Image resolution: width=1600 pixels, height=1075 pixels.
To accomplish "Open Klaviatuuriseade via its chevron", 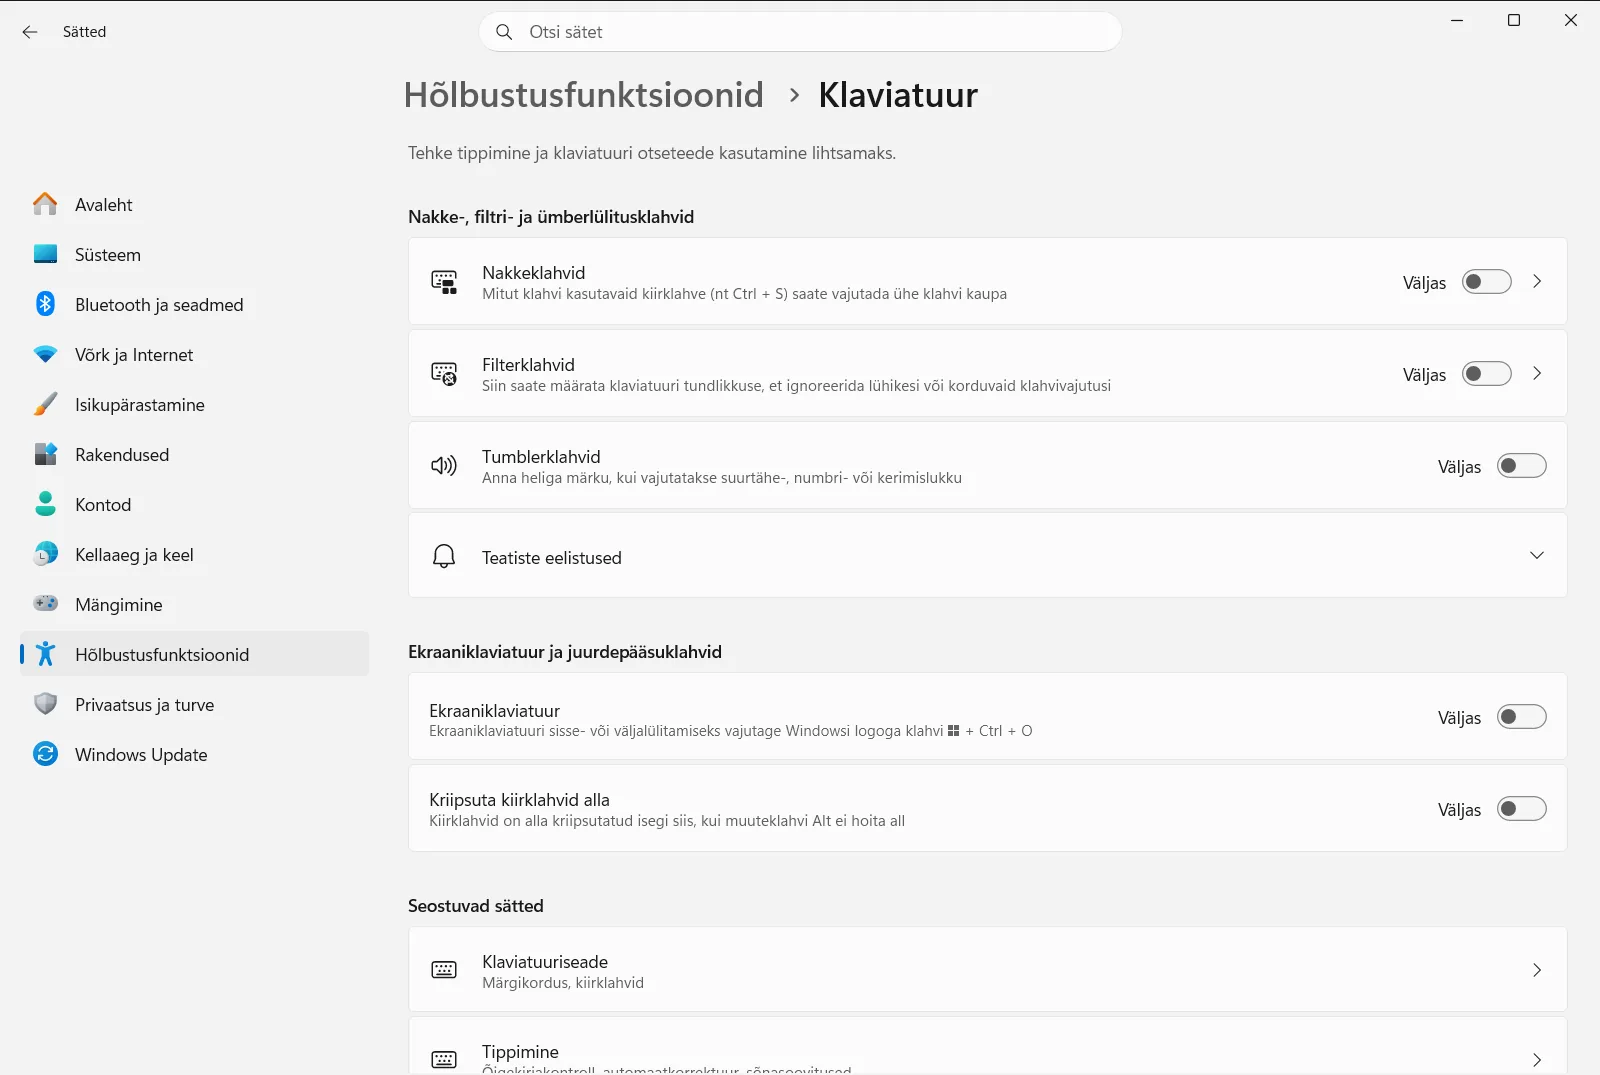I will click(1537, 970).
